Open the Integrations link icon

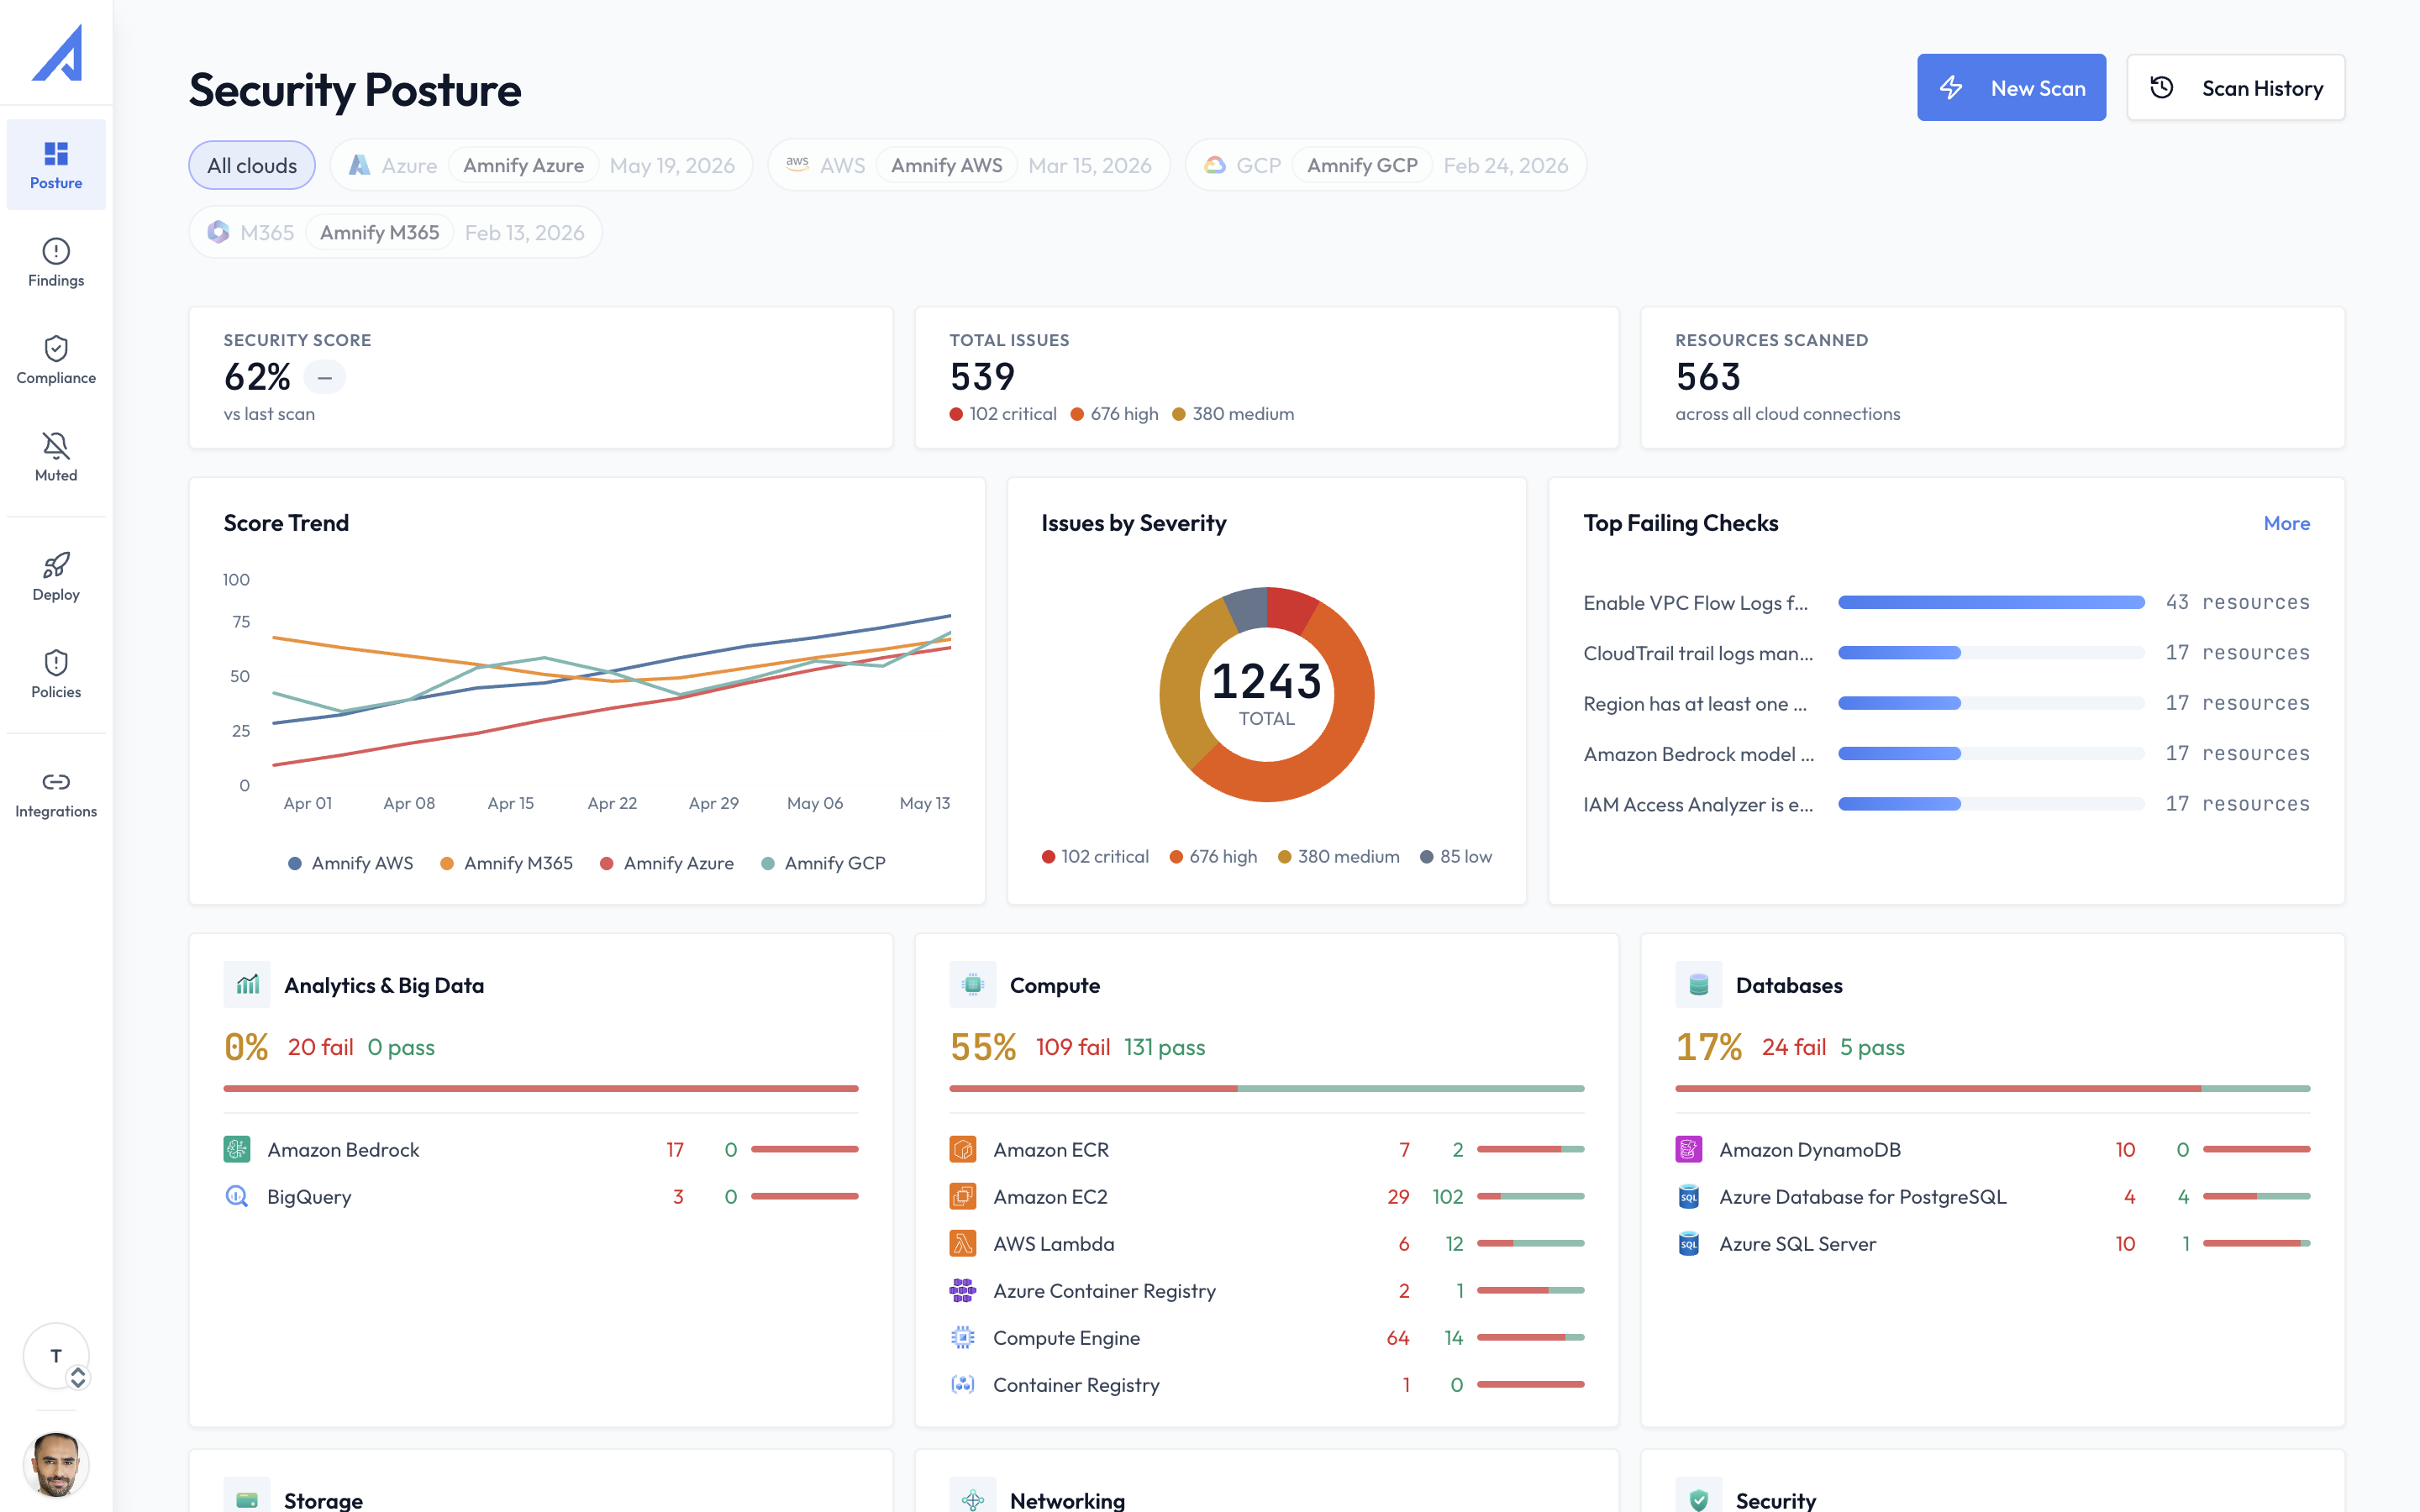(56, 782)
